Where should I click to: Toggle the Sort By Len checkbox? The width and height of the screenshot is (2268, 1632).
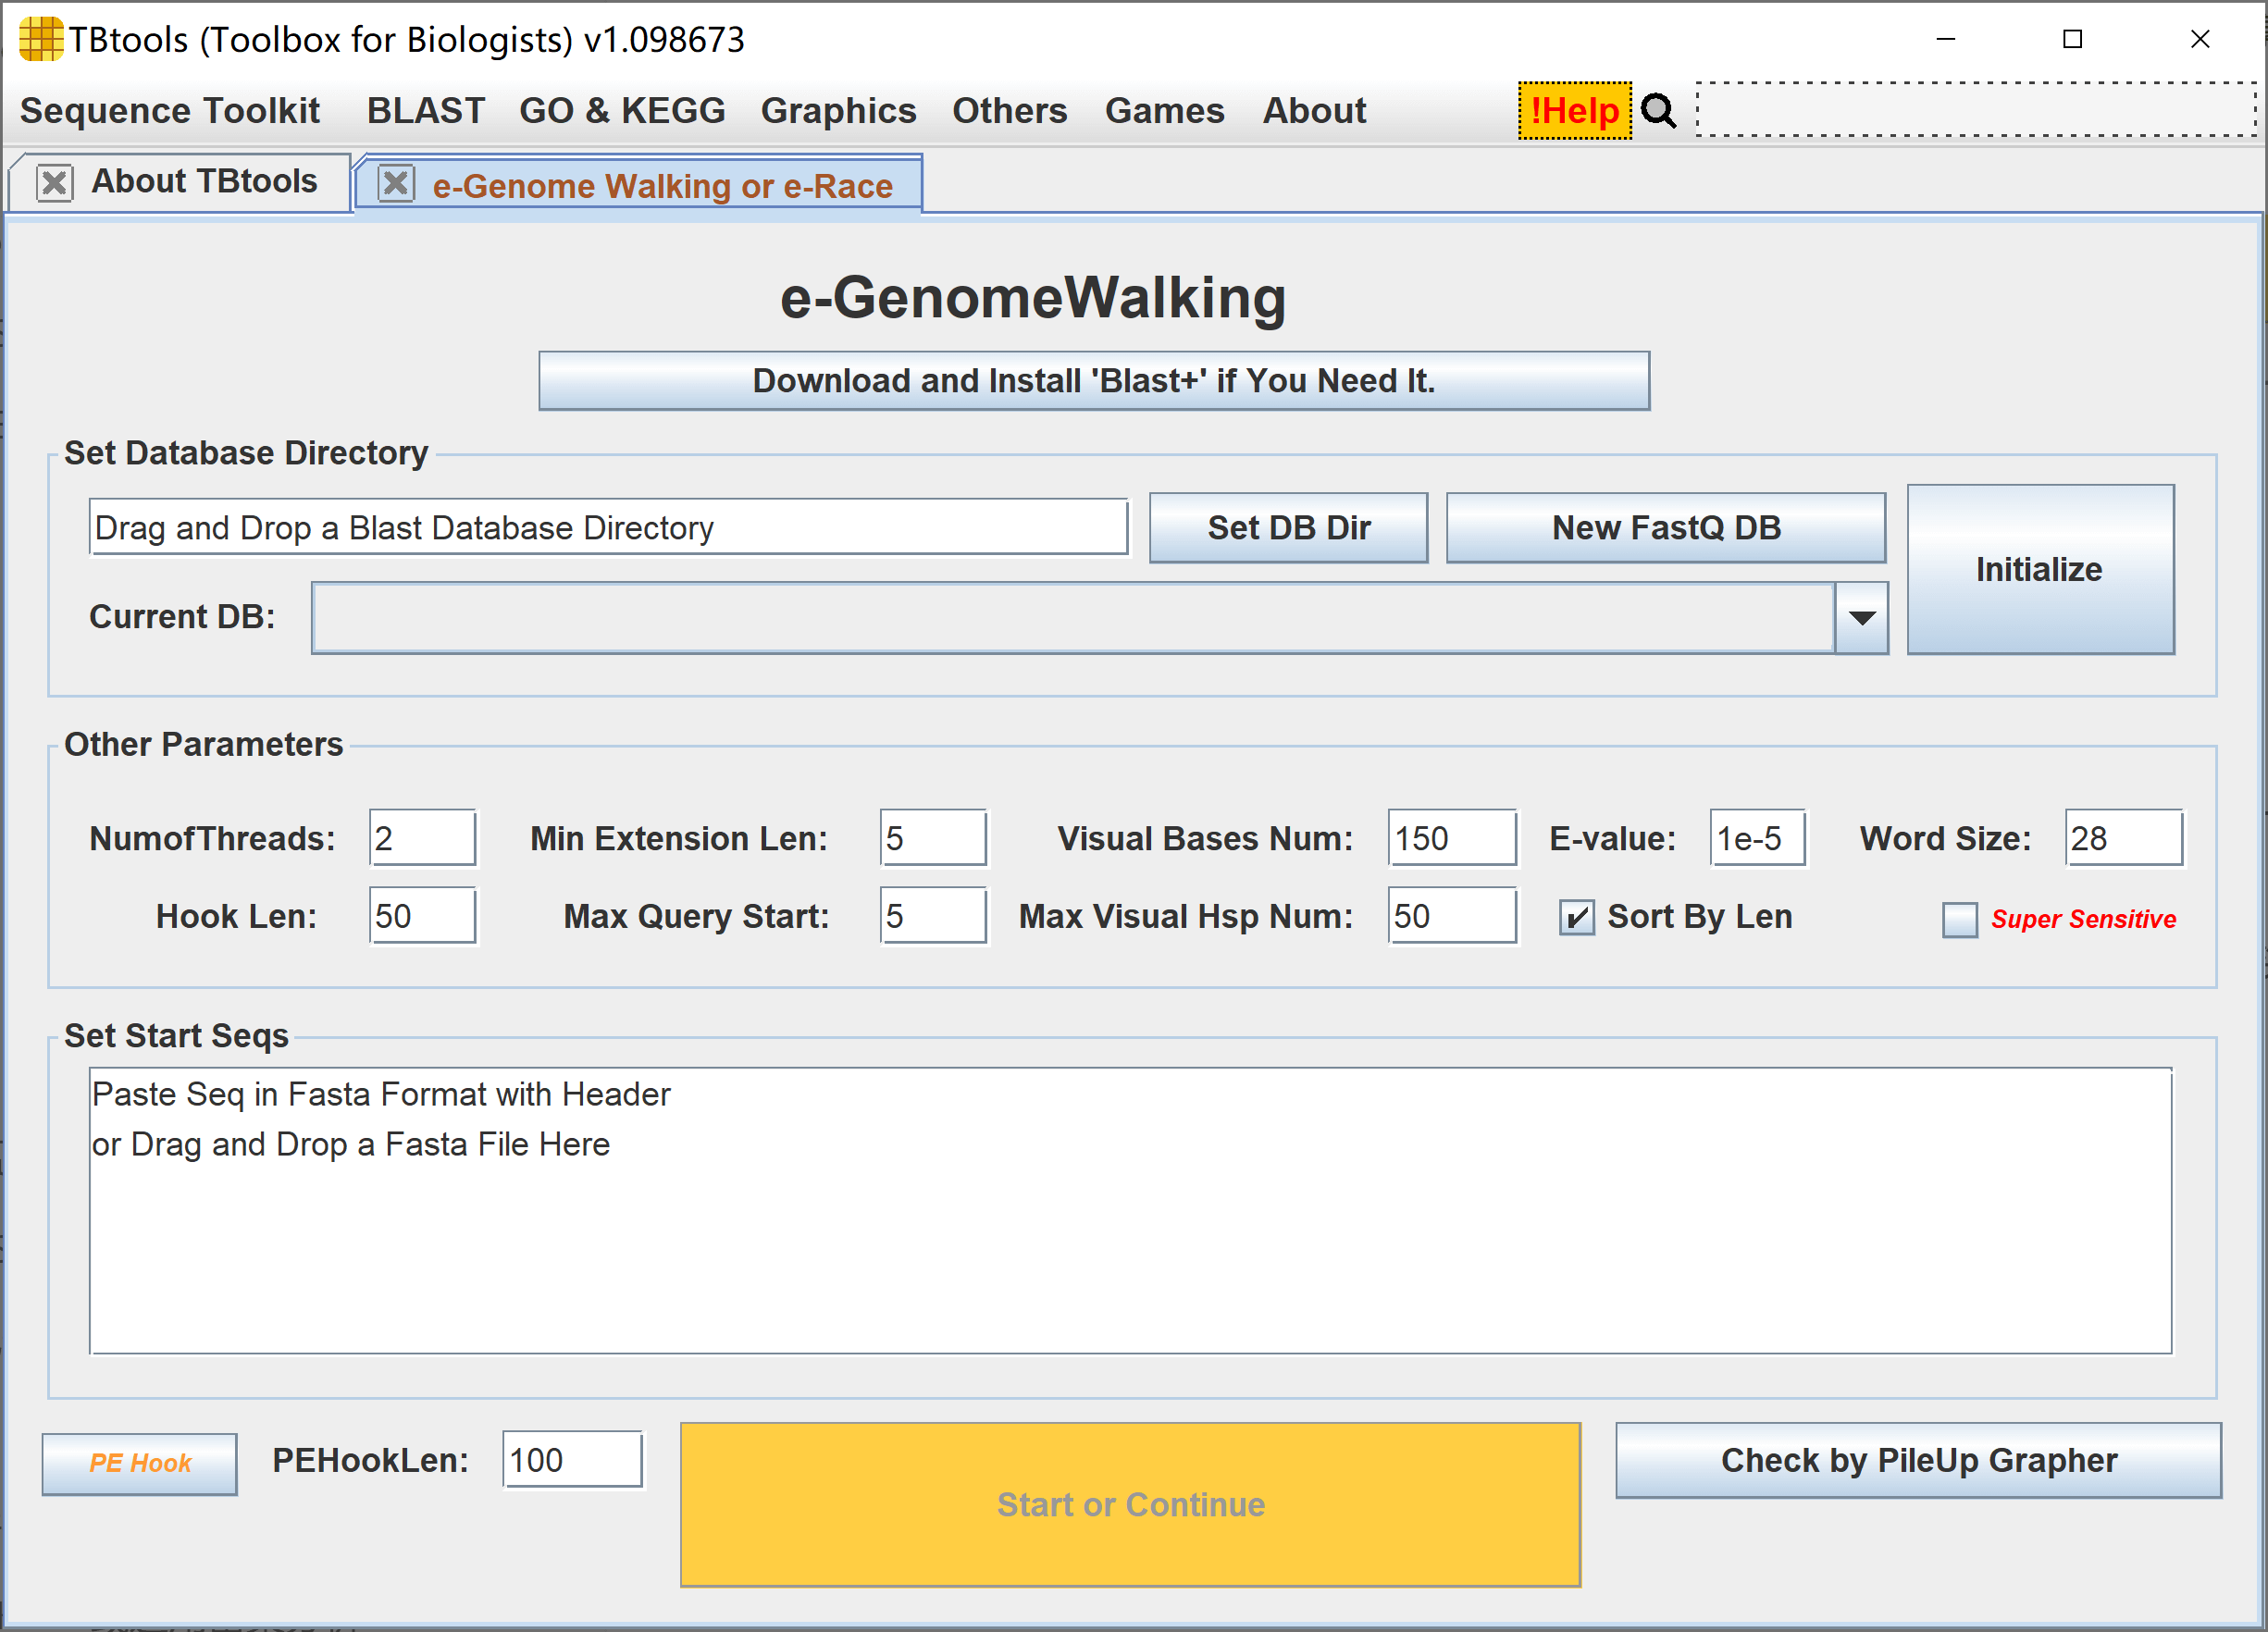click(1577, 917)
